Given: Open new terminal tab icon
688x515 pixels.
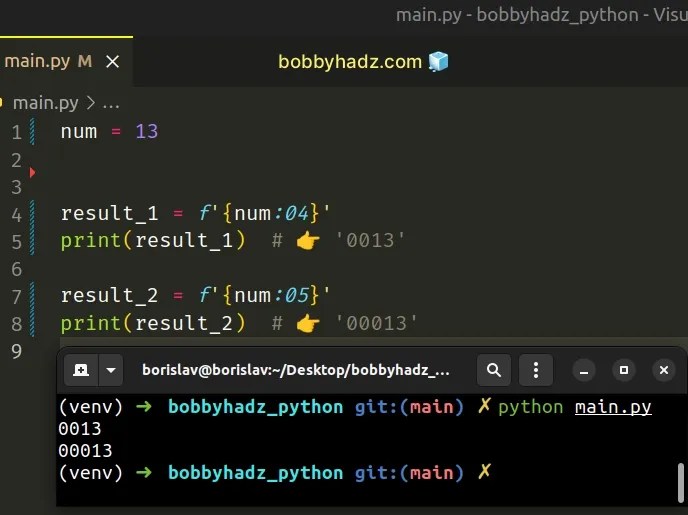Looking at the screenshot, I should click(81, 370).
